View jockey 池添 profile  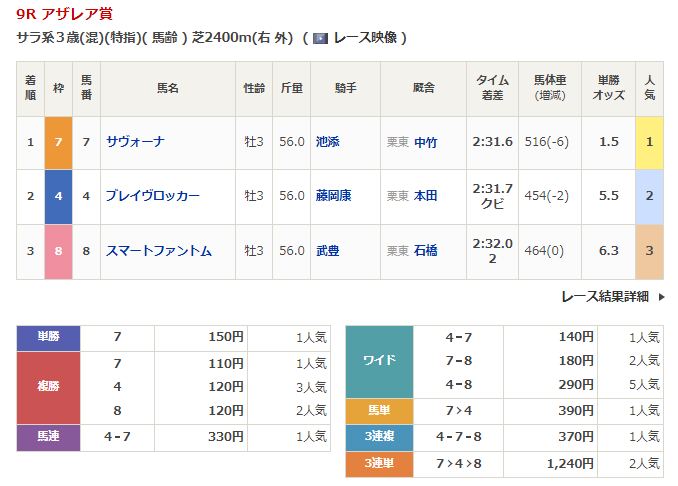coord(327,142)
